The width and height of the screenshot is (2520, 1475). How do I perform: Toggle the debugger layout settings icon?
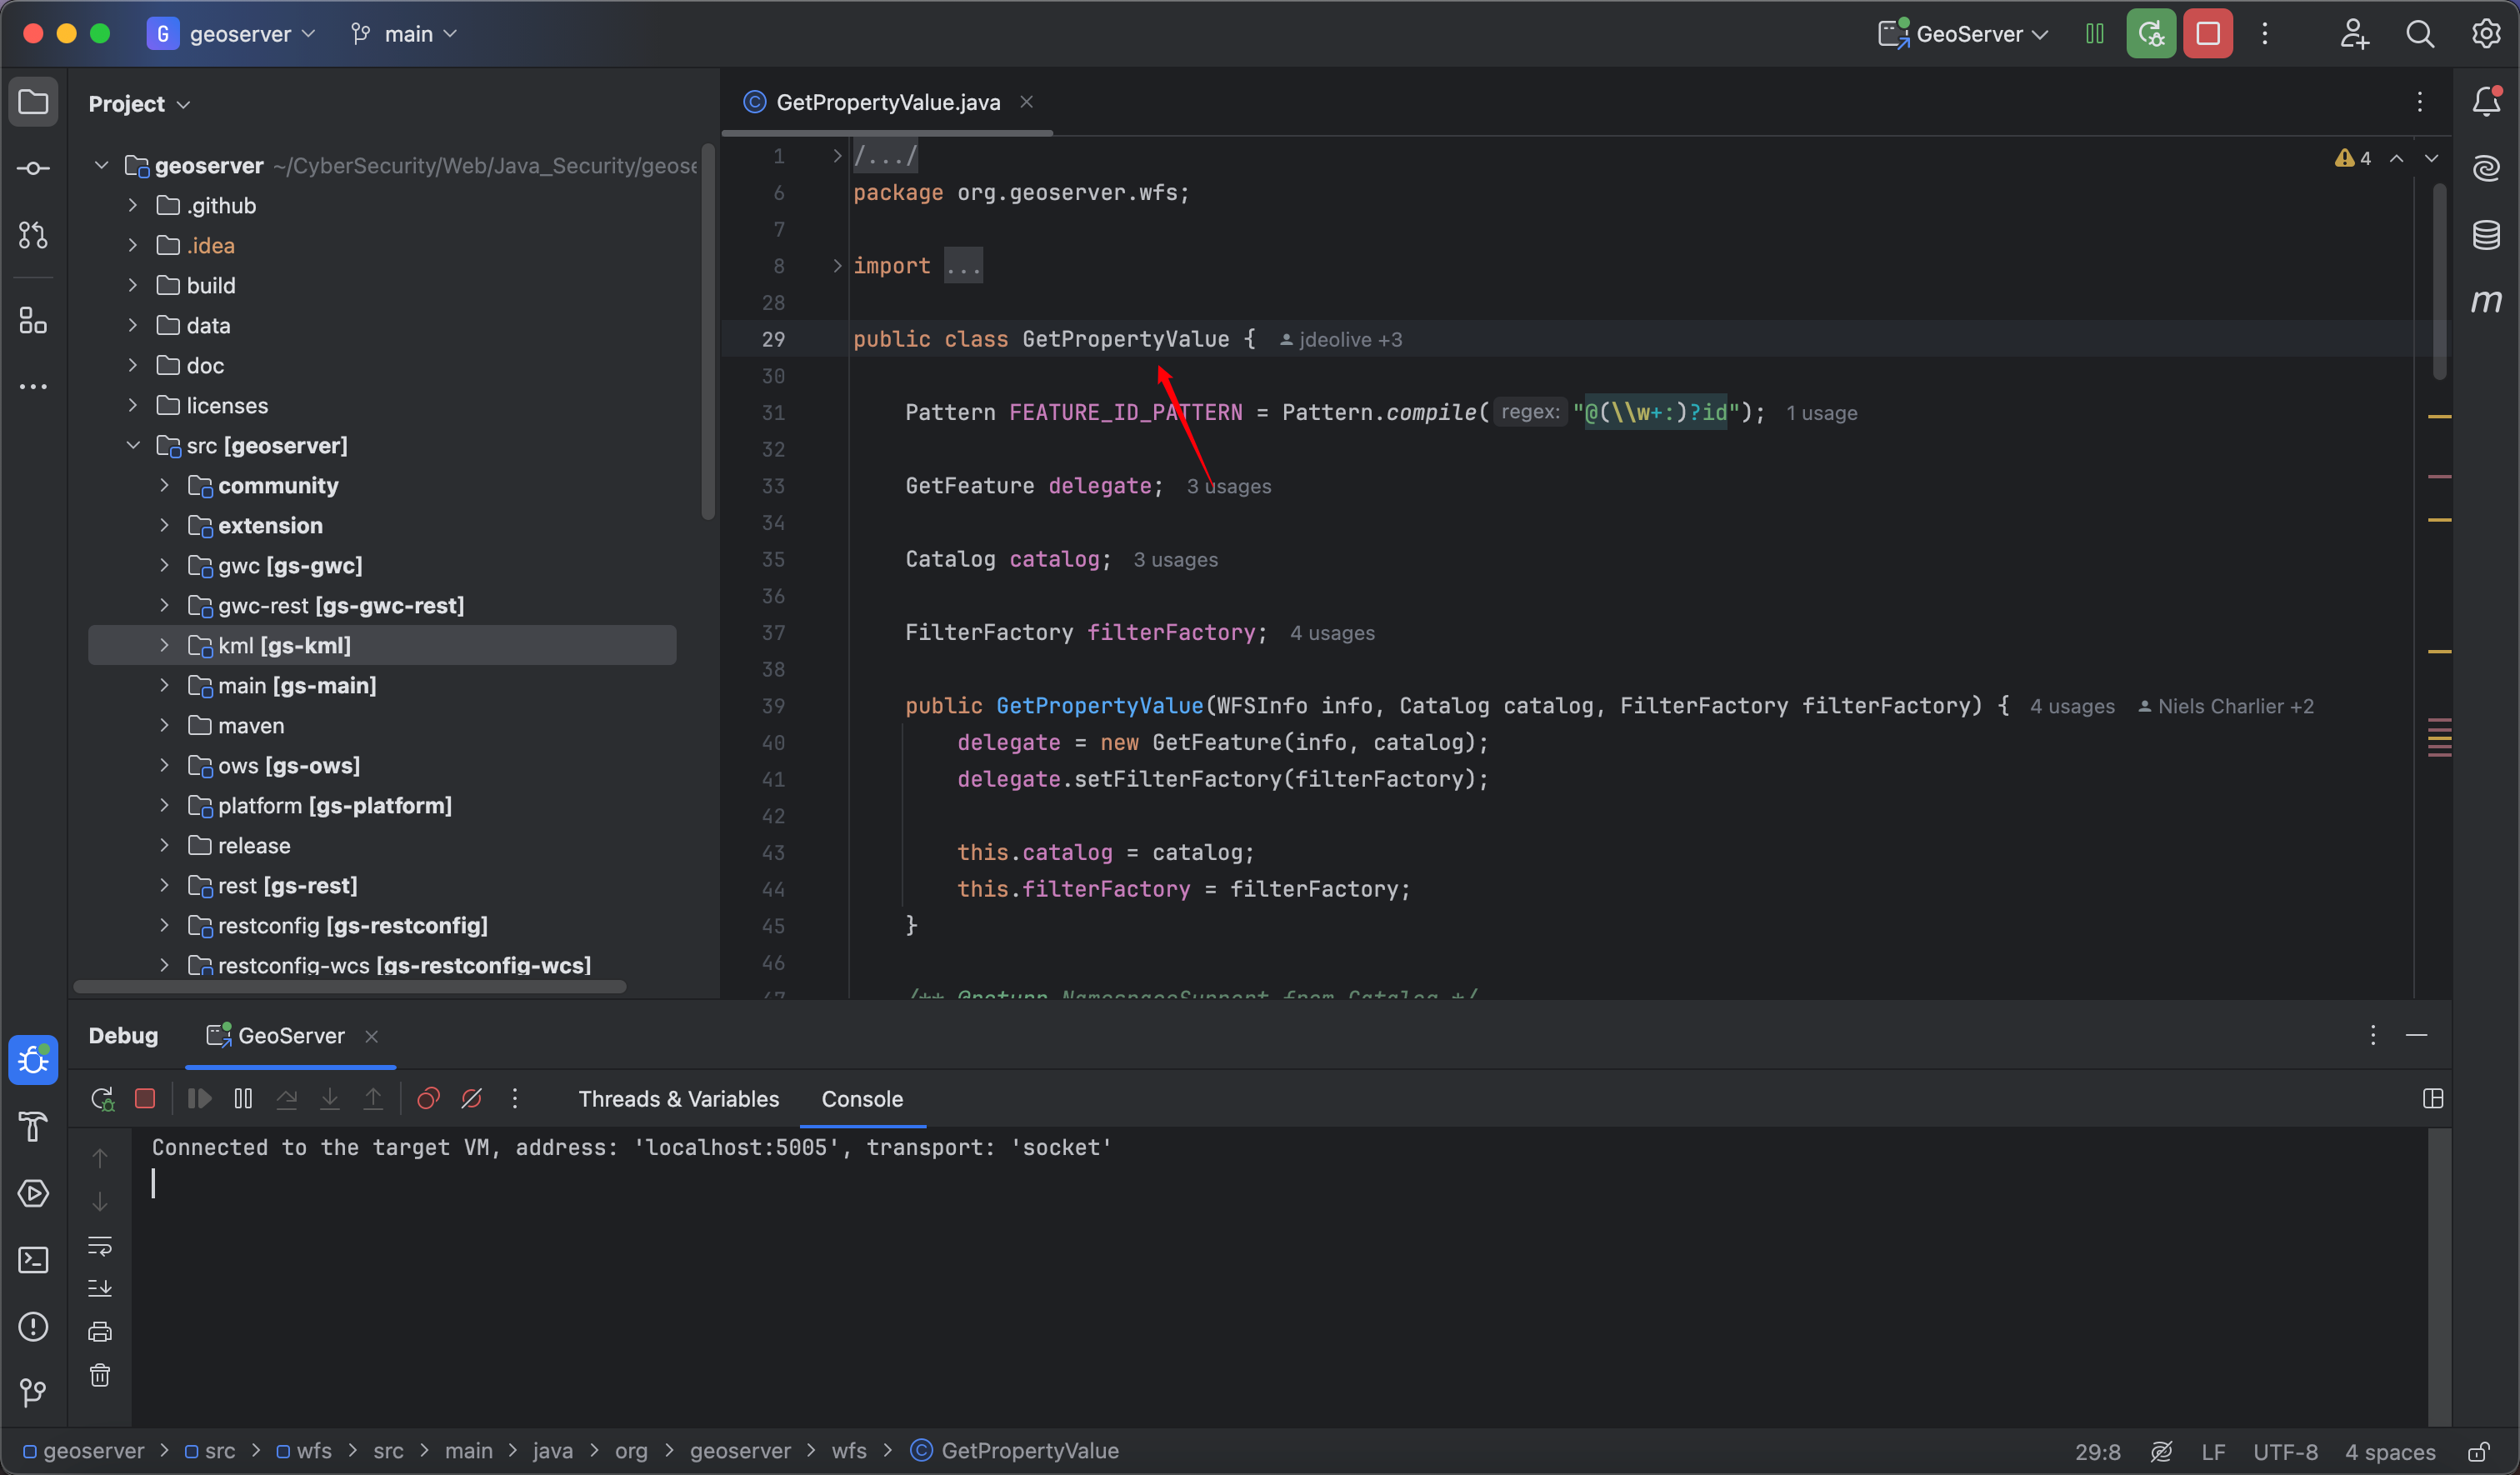click(x=2433, y=1099)
